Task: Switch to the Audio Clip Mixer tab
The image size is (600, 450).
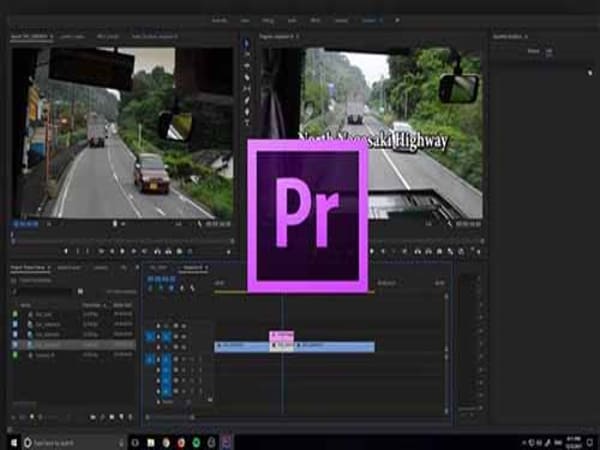Action: coord(155,37)
